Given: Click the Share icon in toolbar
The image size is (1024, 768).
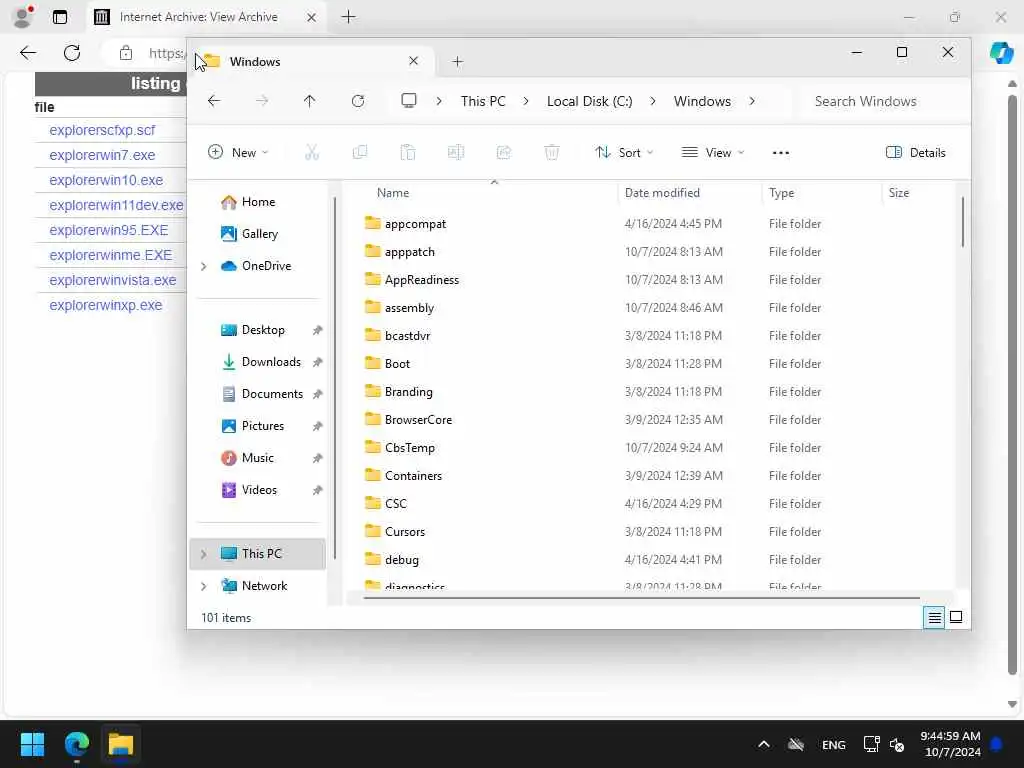Looking at the screenshot, I should click(x=504, y=152).
